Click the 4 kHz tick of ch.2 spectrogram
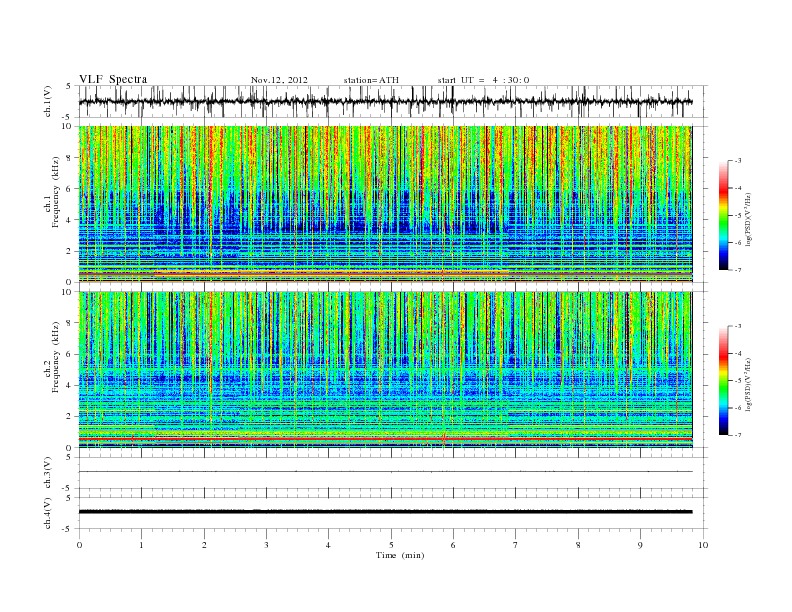The height and width of the screenshot is (612, 792). coord(70,385)
